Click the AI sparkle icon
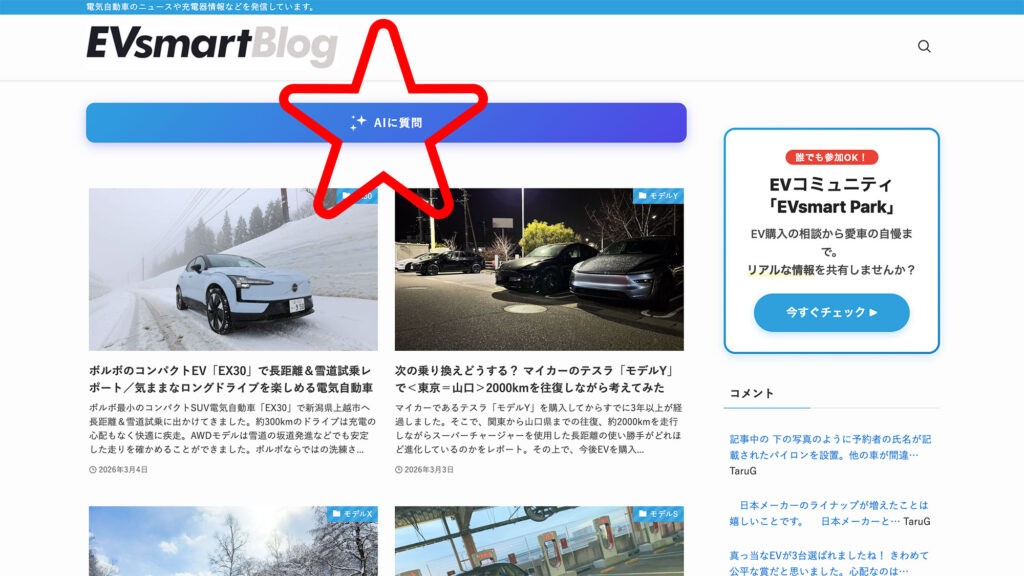The height and width of the screenshot is (576, 1024). (x=358, y=123)
